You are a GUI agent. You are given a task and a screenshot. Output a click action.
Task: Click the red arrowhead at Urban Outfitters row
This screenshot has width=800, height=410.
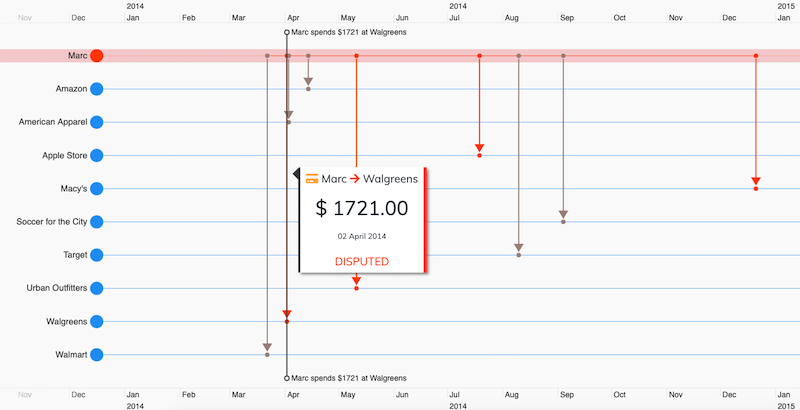(356, 280)
